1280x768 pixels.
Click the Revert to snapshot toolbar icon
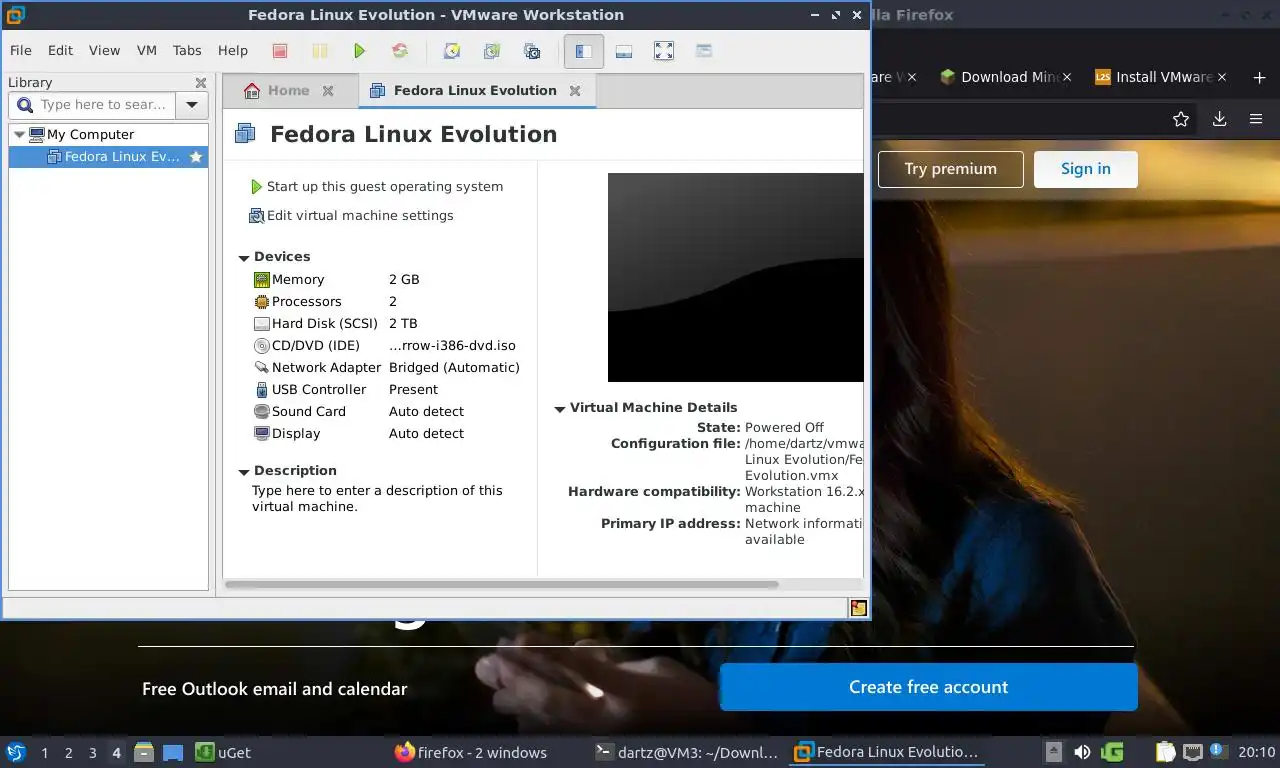(x=492, y=51)
